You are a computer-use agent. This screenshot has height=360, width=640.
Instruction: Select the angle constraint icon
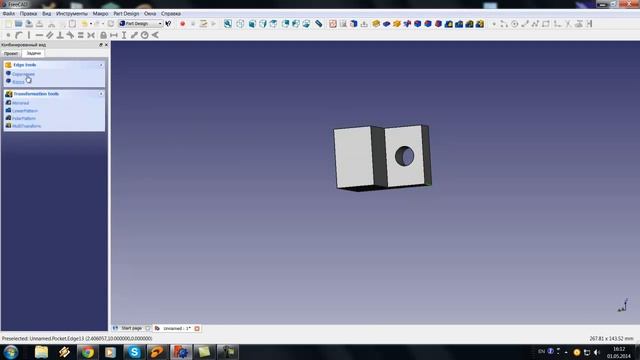click(x=155, y=35)
